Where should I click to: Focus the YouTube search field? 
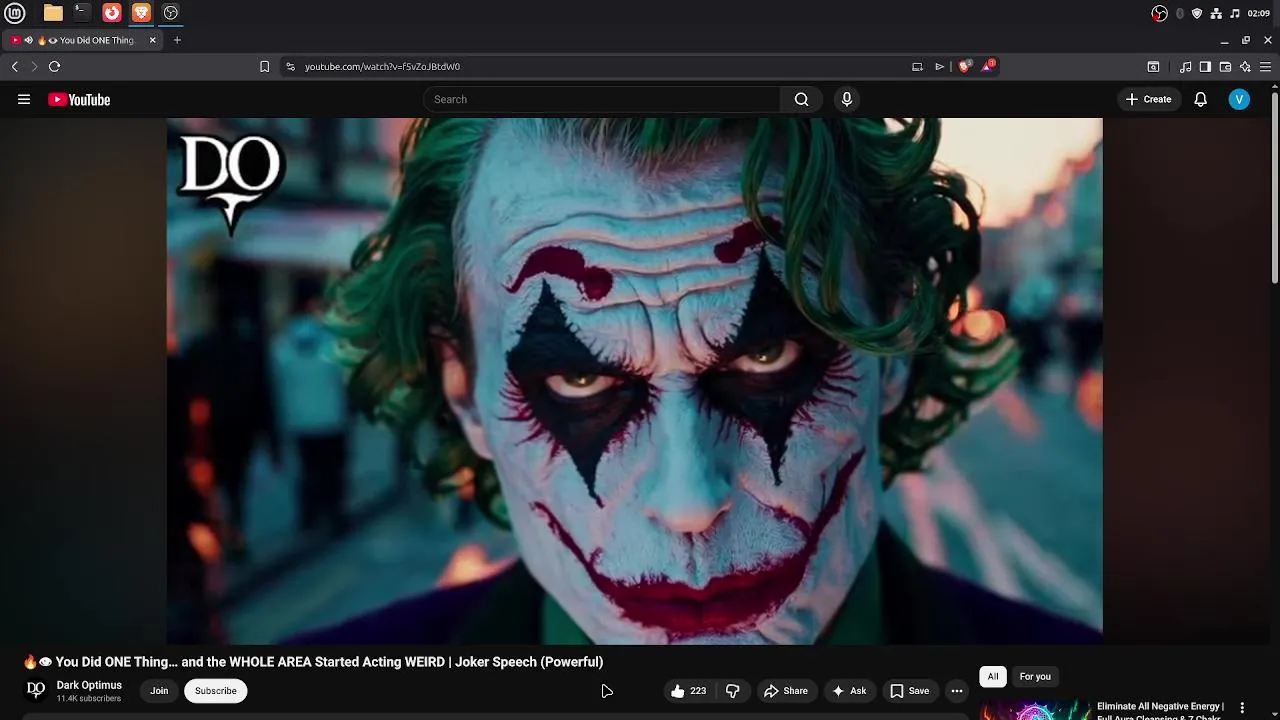[x=602, y=99]
